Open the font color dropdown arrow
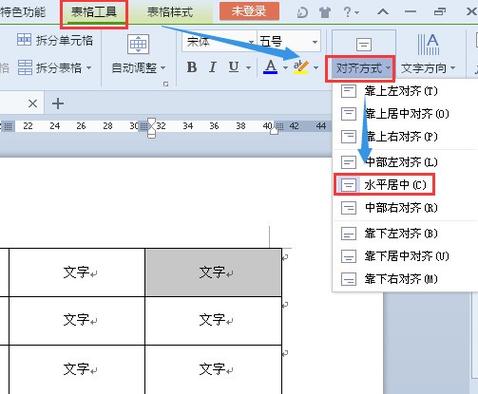The width and height of the screenshot is (478, 394). 285,68
